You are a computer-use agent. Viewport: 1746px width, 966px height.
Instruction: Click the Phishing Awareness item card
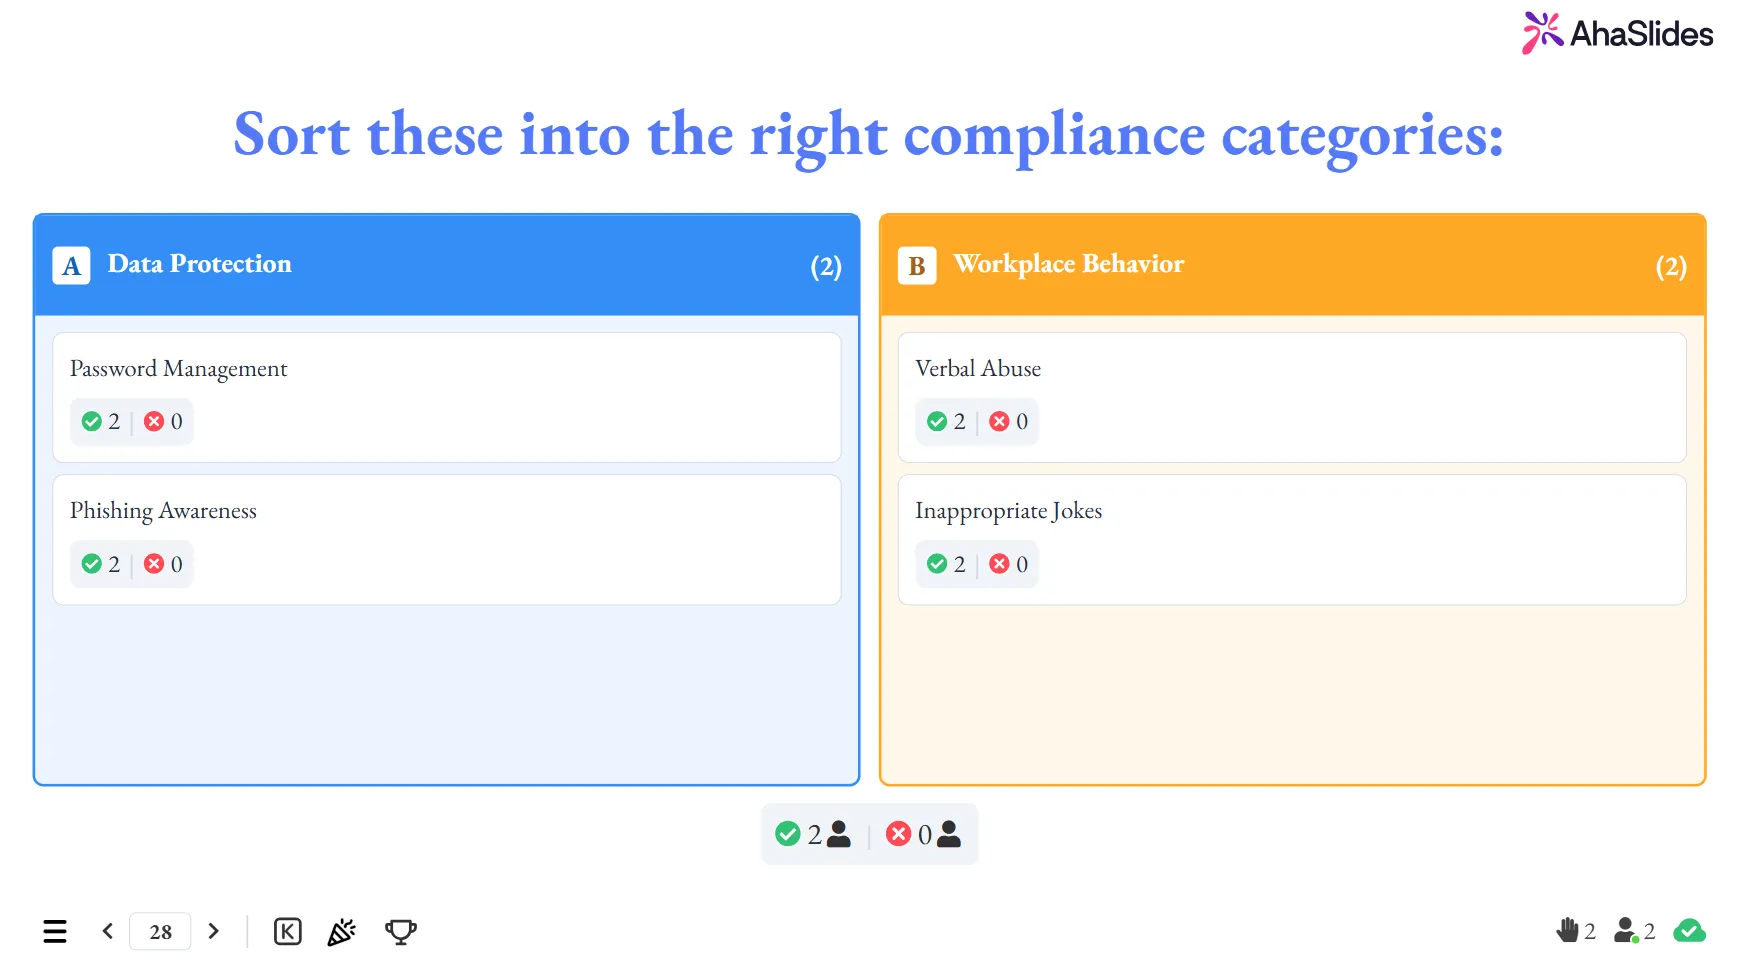446,539
